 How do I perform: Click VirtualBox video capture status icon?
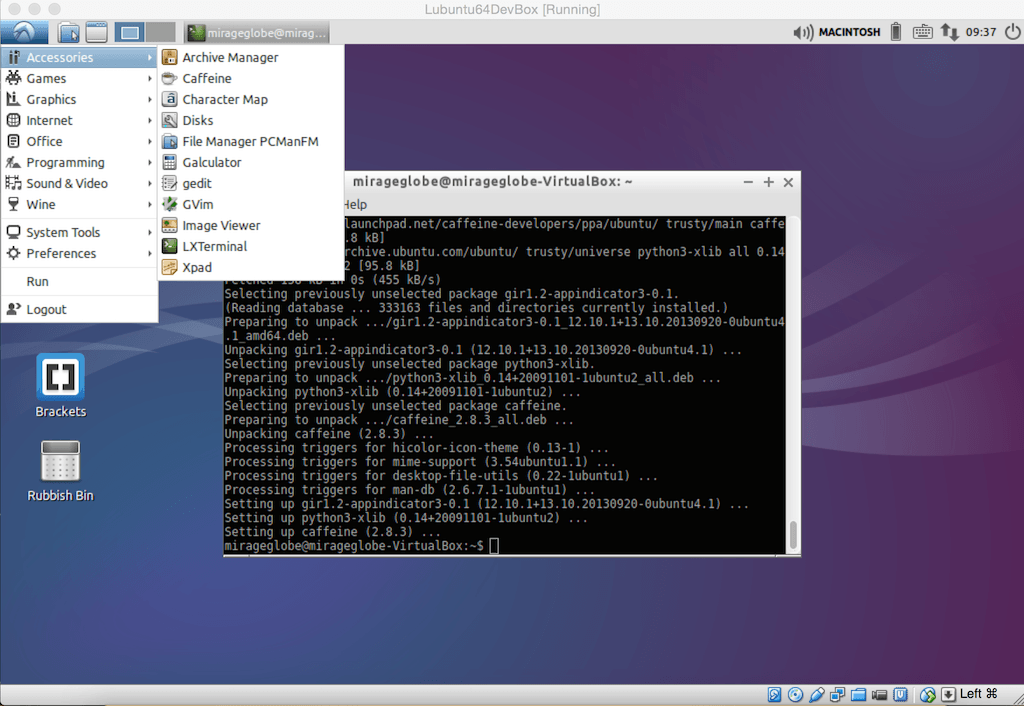879,694
